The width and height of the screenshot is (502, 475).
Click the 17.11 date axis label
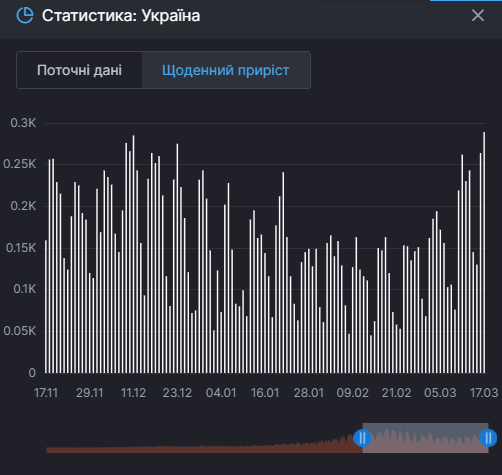(x=46, y=393)
